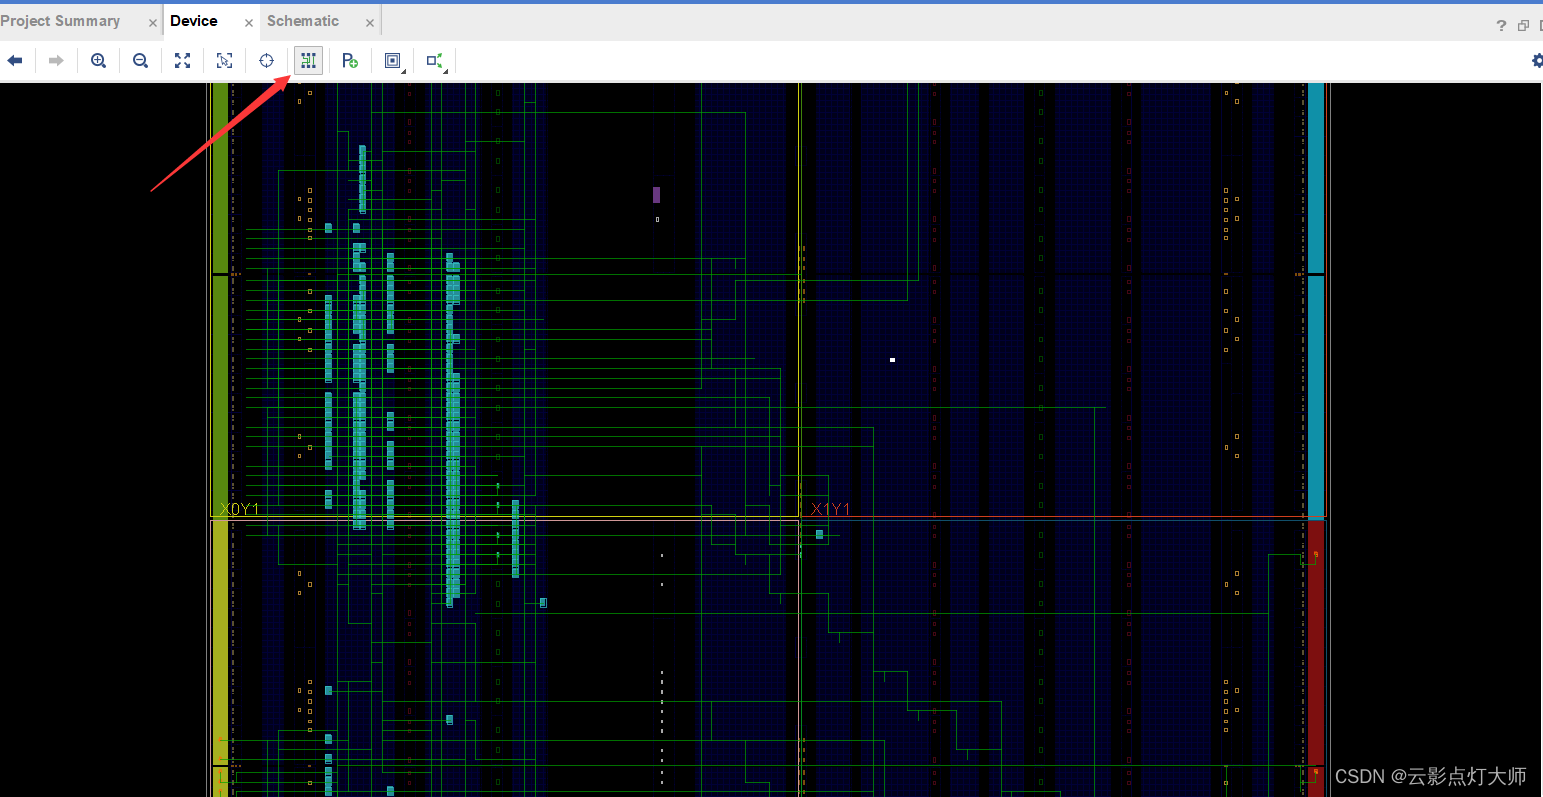
Task: Zoom in on the device view
Action: click(x=98, y=61)
